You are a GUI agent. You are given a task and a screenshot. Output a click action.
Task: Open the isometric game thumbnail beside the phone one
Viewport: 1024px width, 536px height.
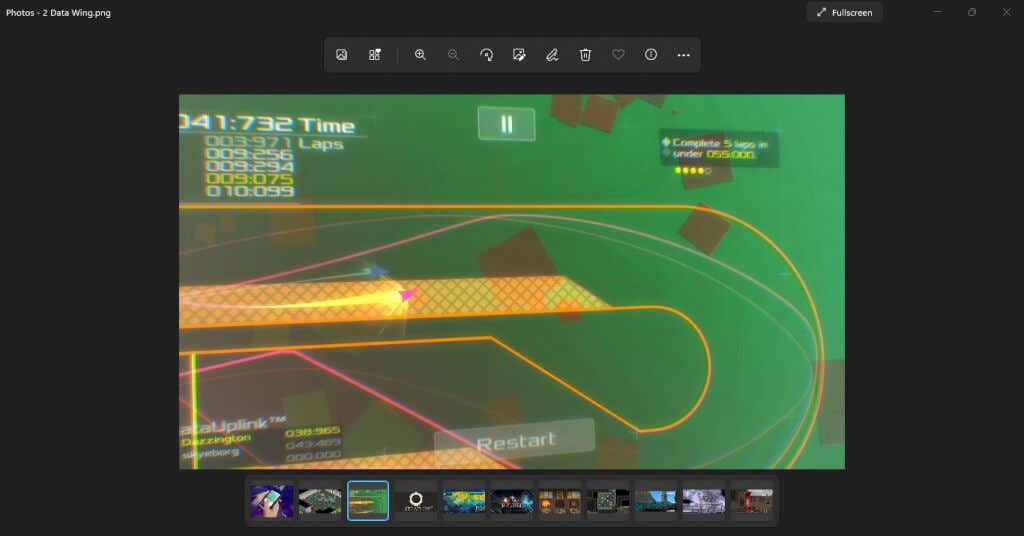pos(320,501)
